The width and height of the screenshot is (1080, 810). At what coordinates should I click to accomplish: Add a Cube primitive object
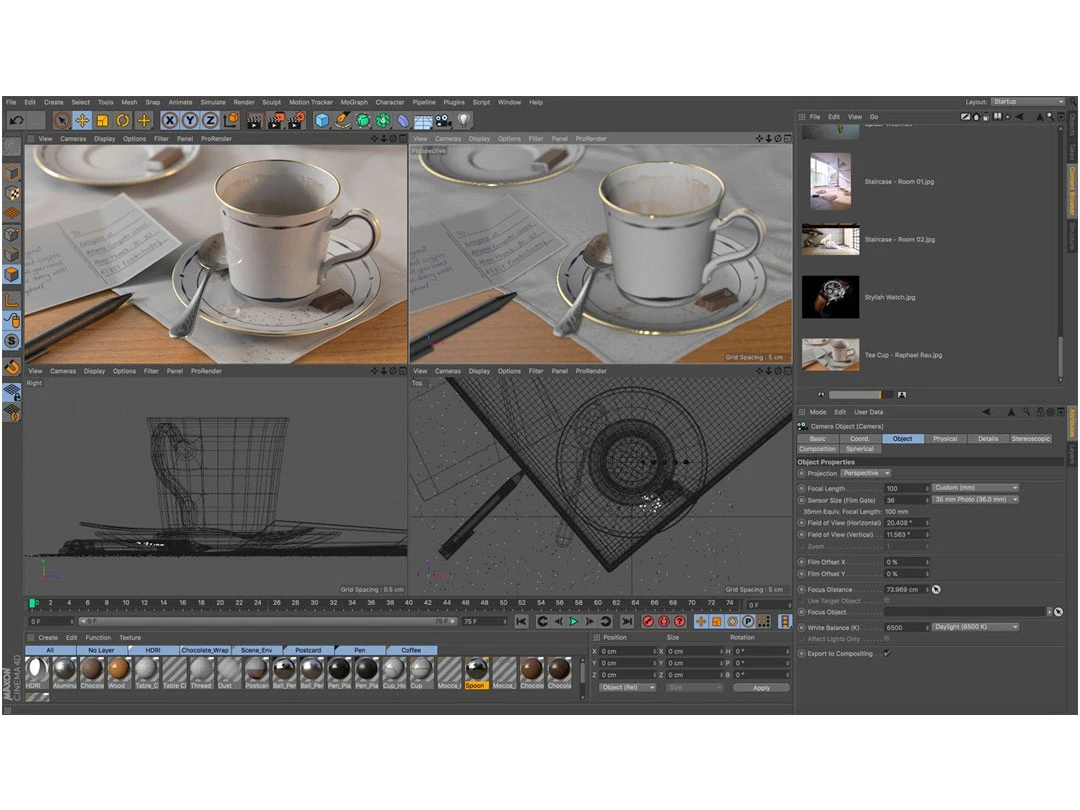click(322, 121)
